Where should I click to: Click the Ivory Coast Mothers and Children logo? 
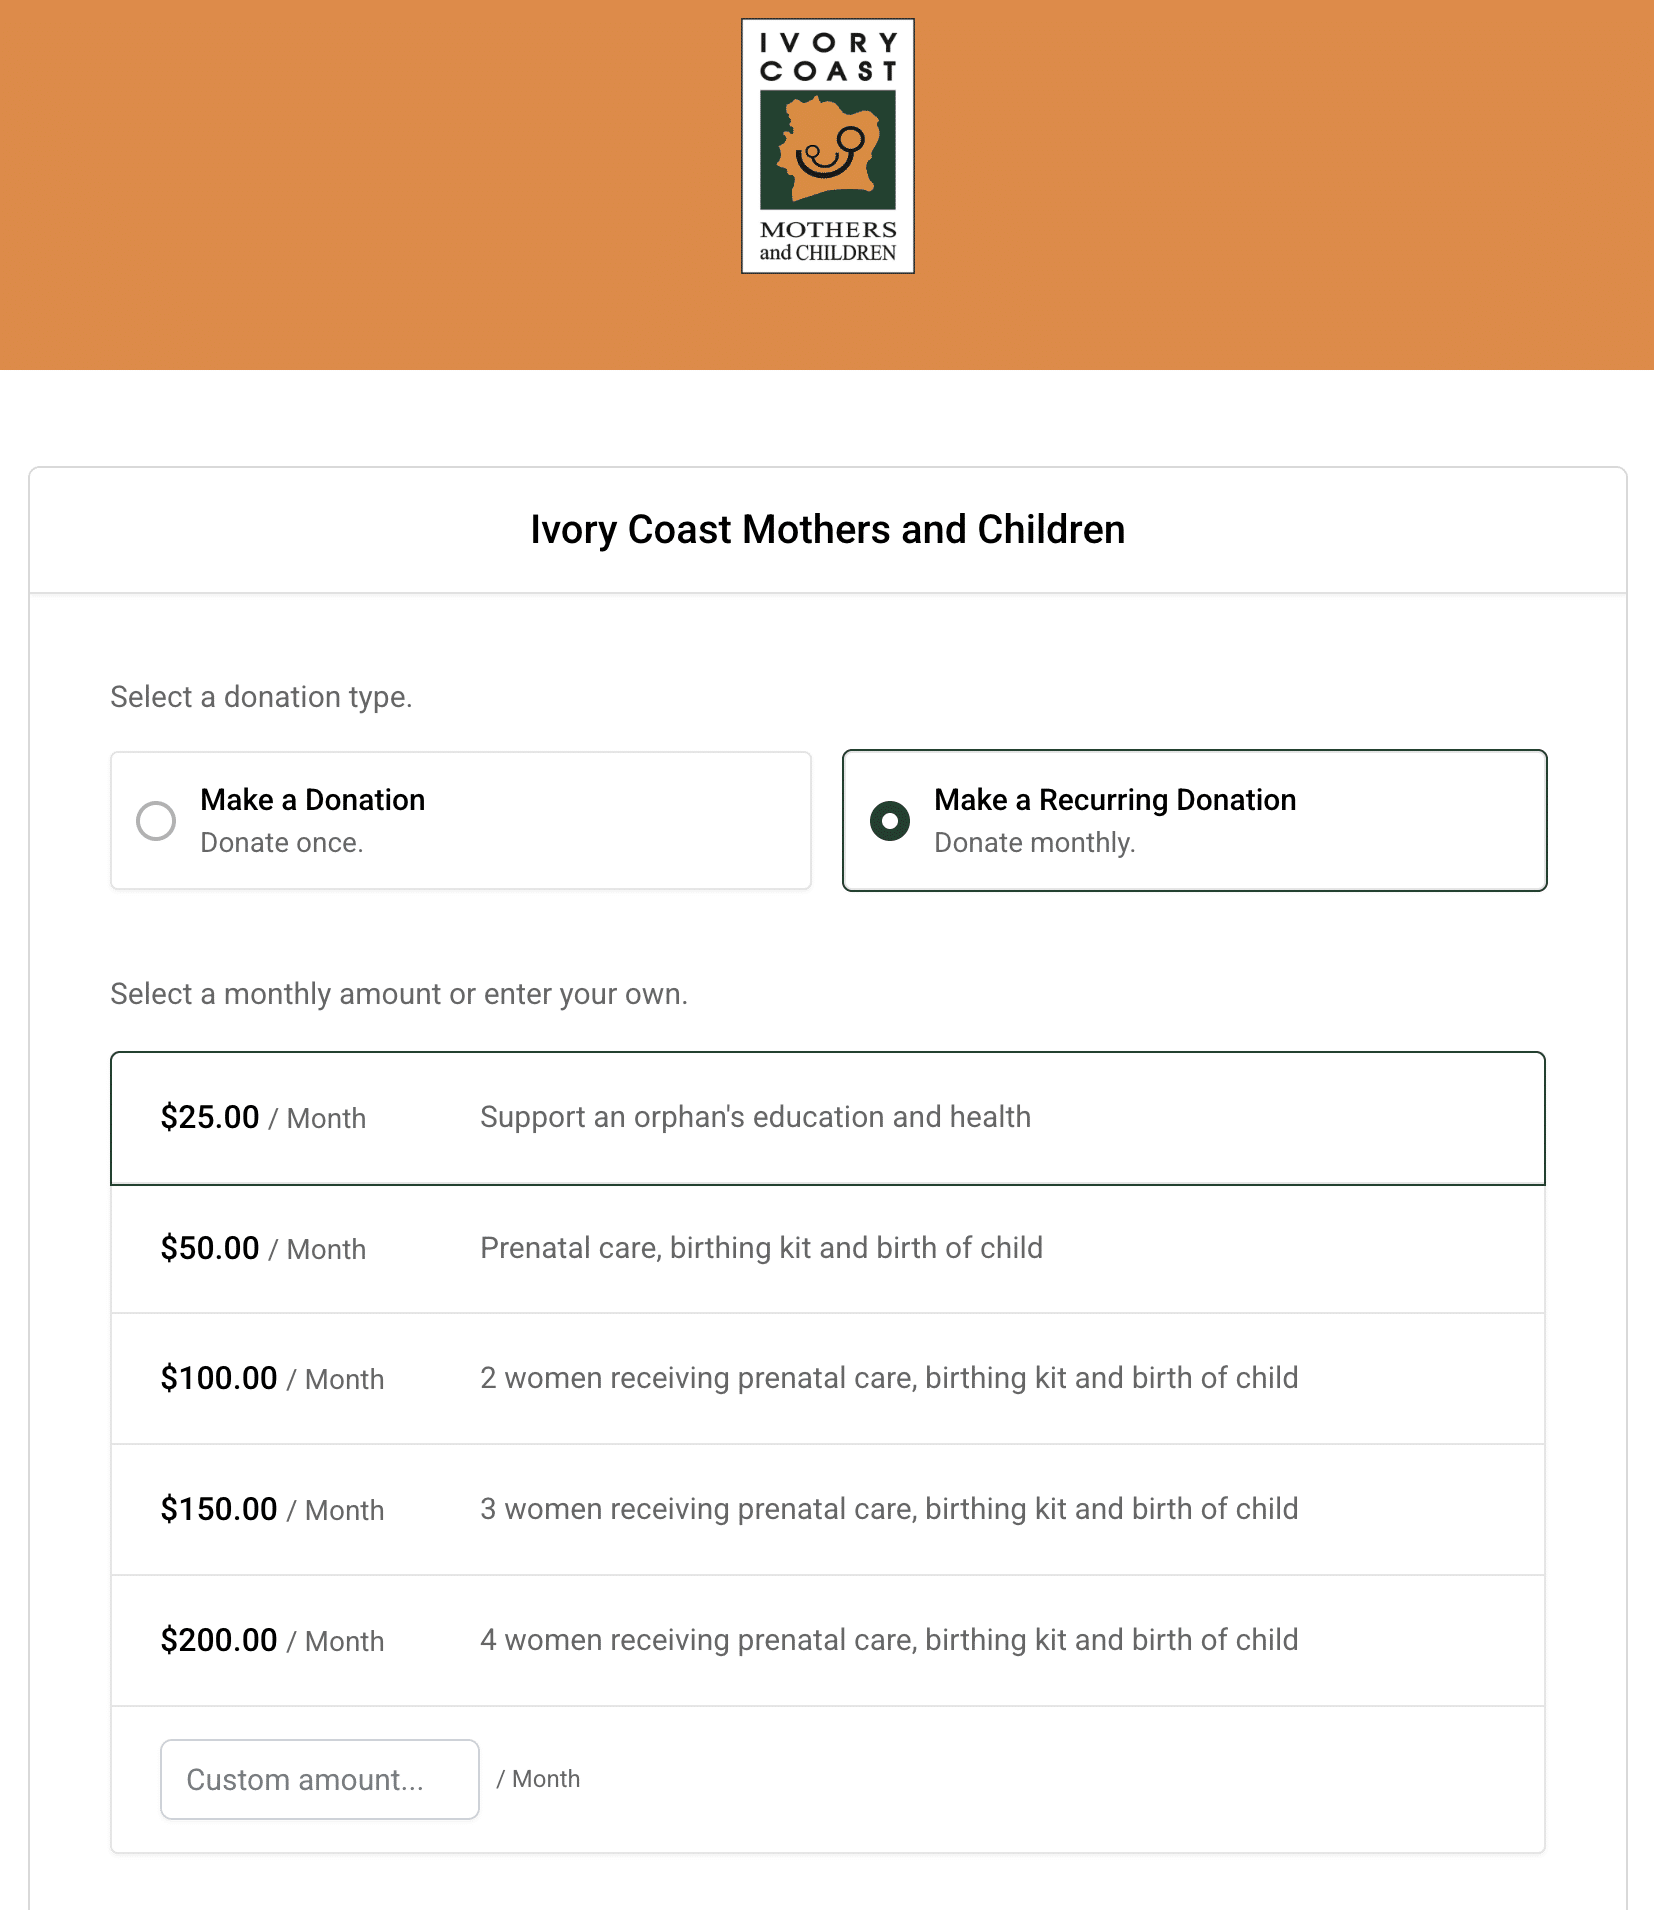pos(827,146)
